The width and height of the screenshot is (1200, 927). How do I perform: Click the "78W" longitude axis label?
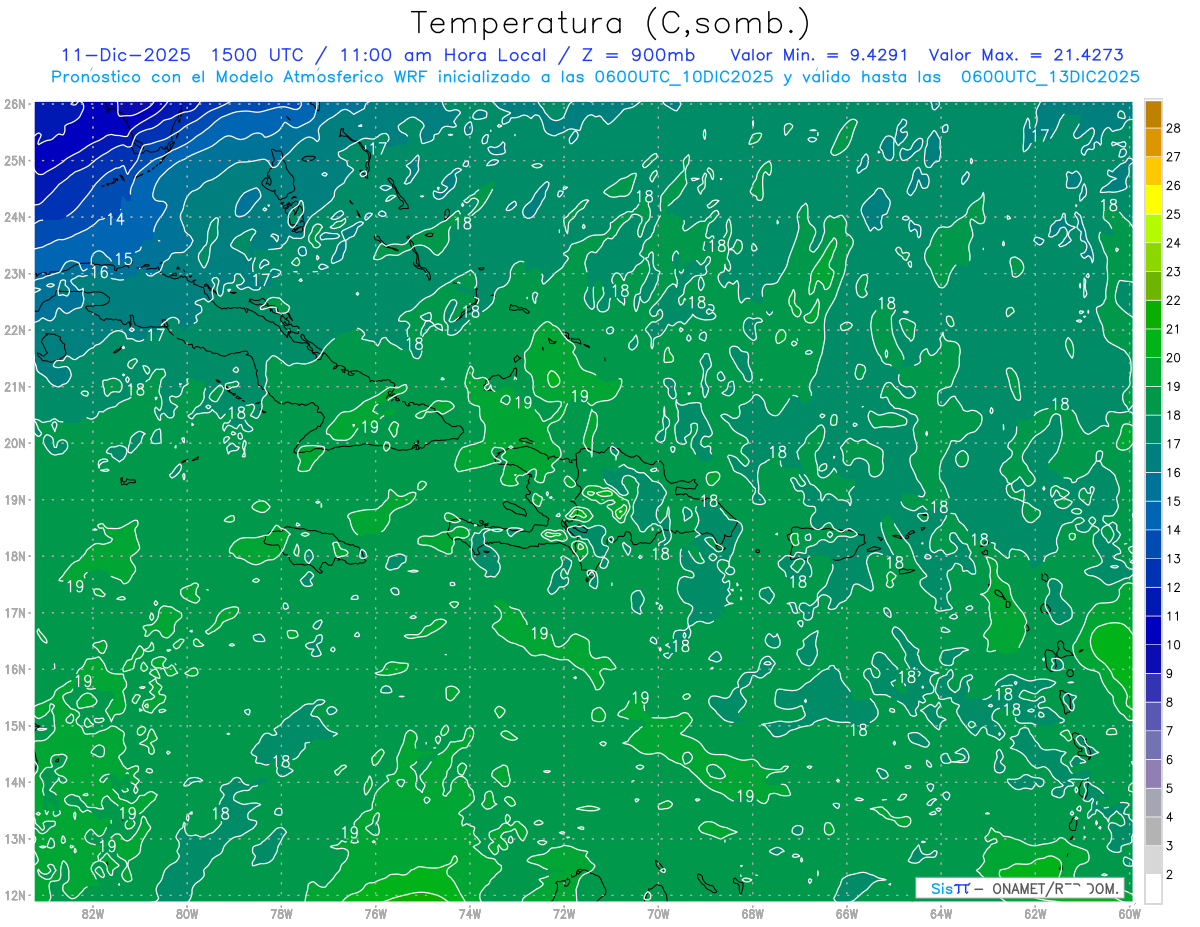tap(281, 913)
